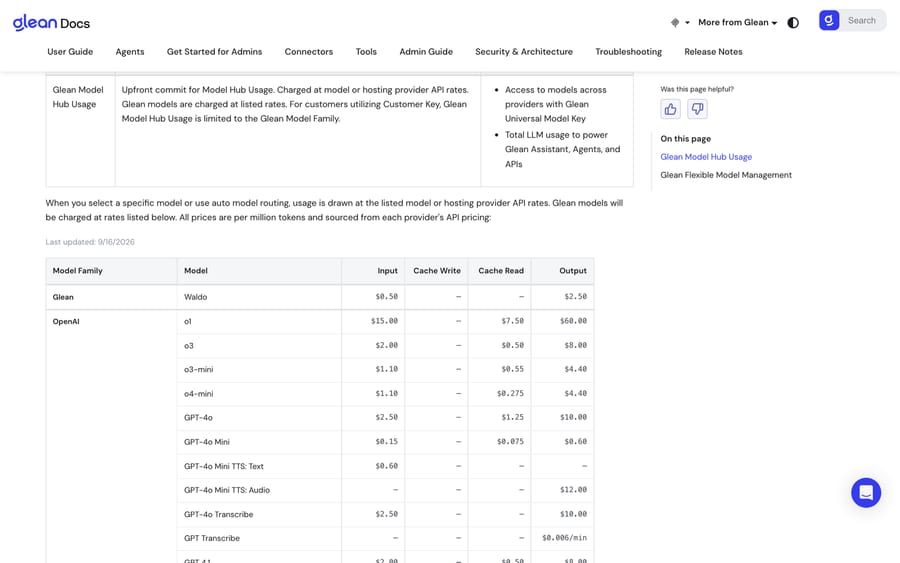This screenshot has width=900, height=563.
Task: Click the $0.275 cache read price
Action: [x=510, y=393]
